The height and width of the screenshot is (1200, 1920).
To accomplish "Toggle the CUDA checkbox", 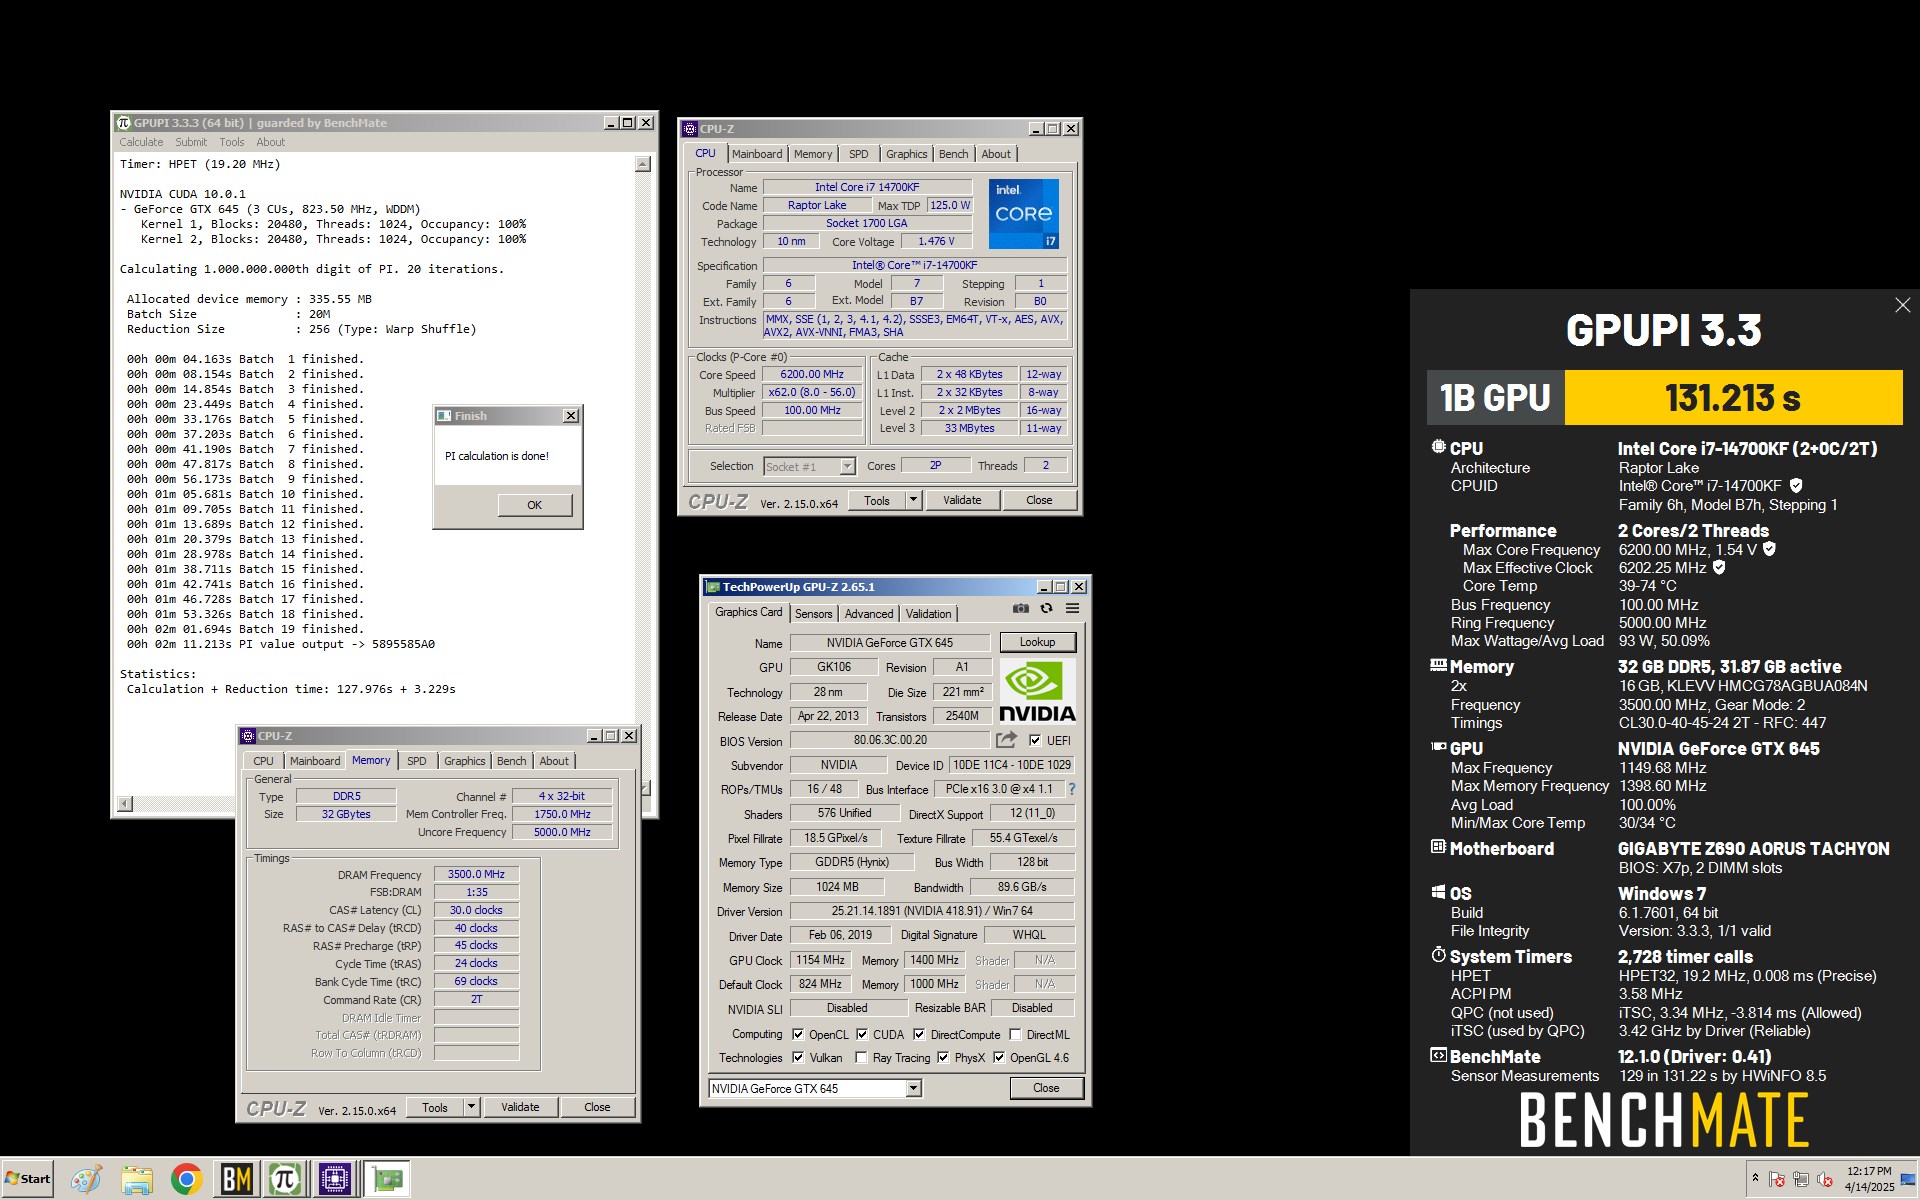I will 861,1034.
